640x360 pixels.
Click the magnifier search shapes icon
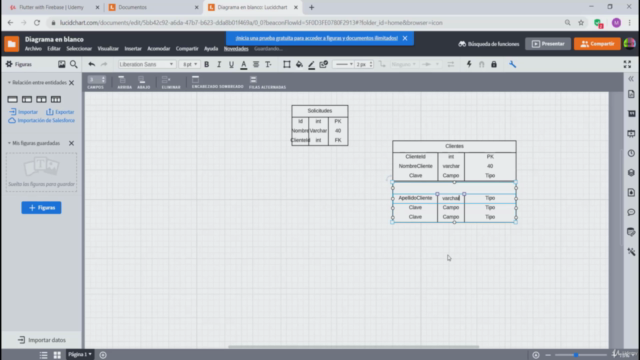pos(73,64)
